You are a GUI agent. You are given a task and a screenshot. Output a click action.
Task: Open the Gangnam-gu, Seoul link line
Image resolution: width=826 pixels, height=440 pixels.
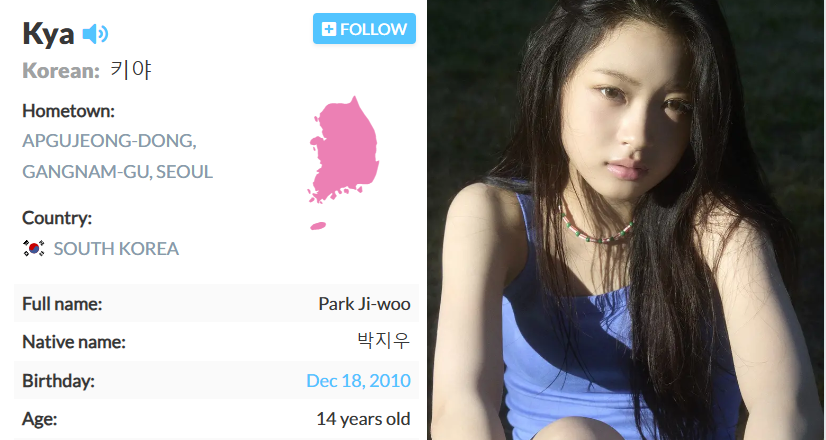(117, 172)
